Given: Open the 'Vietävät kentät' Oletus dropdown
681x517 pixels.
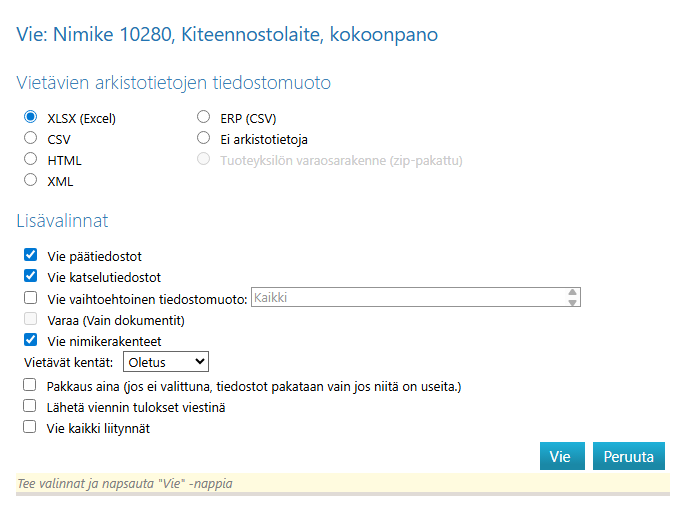Looking at the screenshot, I should (166, 361).
